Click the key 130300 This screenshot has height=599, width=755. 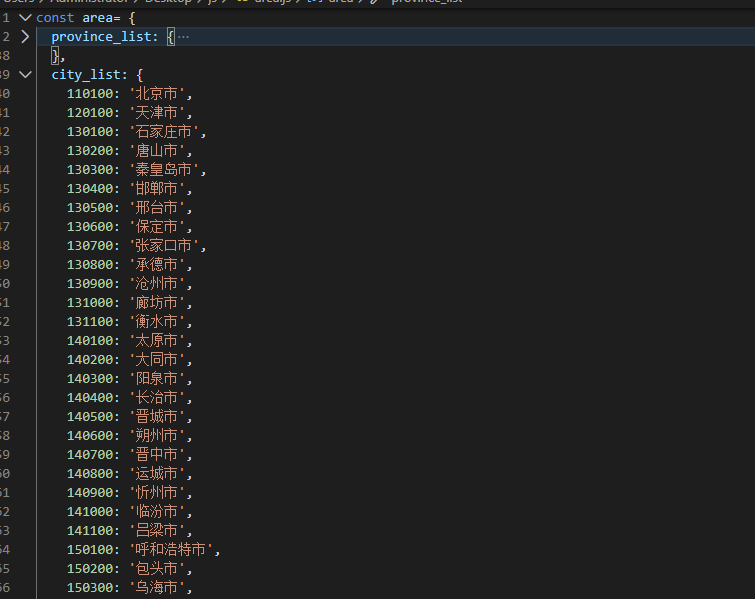(x=90, y=170)
